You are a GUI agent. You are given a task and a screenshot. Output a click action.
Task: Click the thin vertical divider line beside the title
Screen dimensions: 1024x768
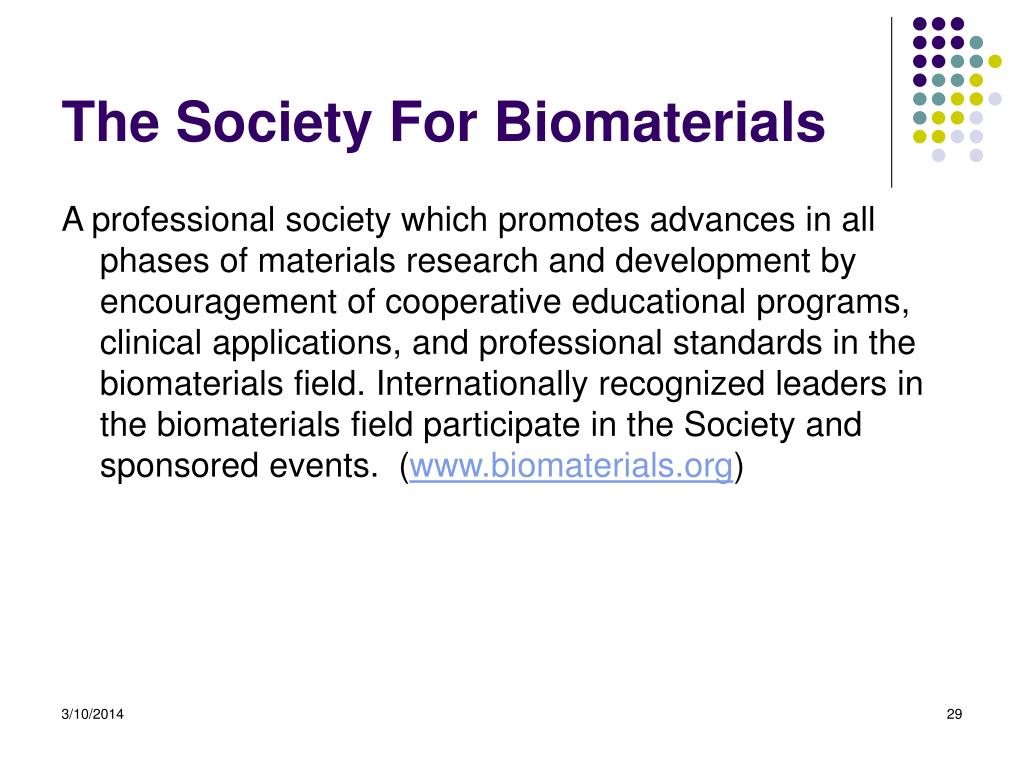pos(891,103)
